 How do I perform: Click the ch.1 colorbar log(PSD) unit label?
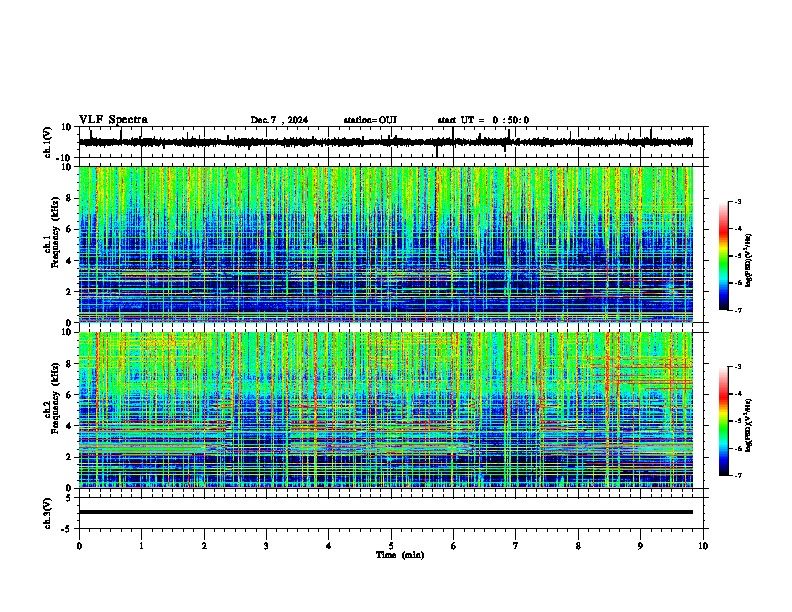[749, 261]
